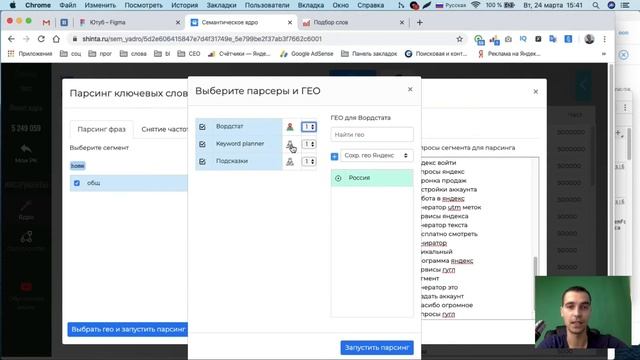The height and width of the screenshot is (360, 640).
Task: Click the blue plus icon beside geo dropdown
Action: point(334,156)
